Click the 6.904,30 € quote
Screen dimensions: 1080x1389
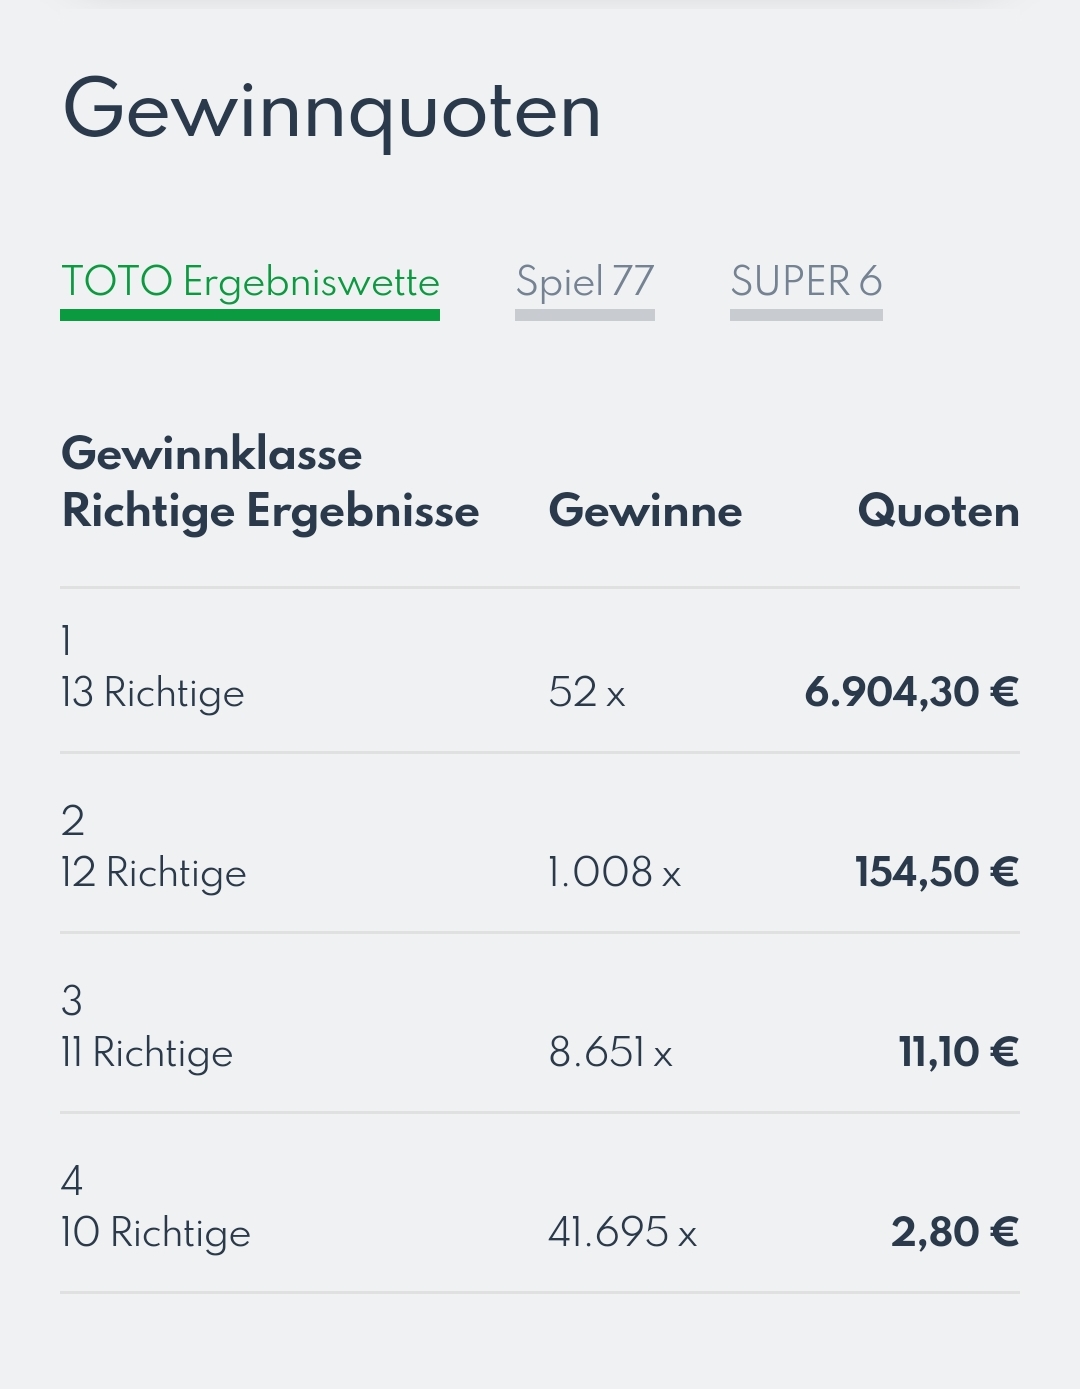click(911, 692)
